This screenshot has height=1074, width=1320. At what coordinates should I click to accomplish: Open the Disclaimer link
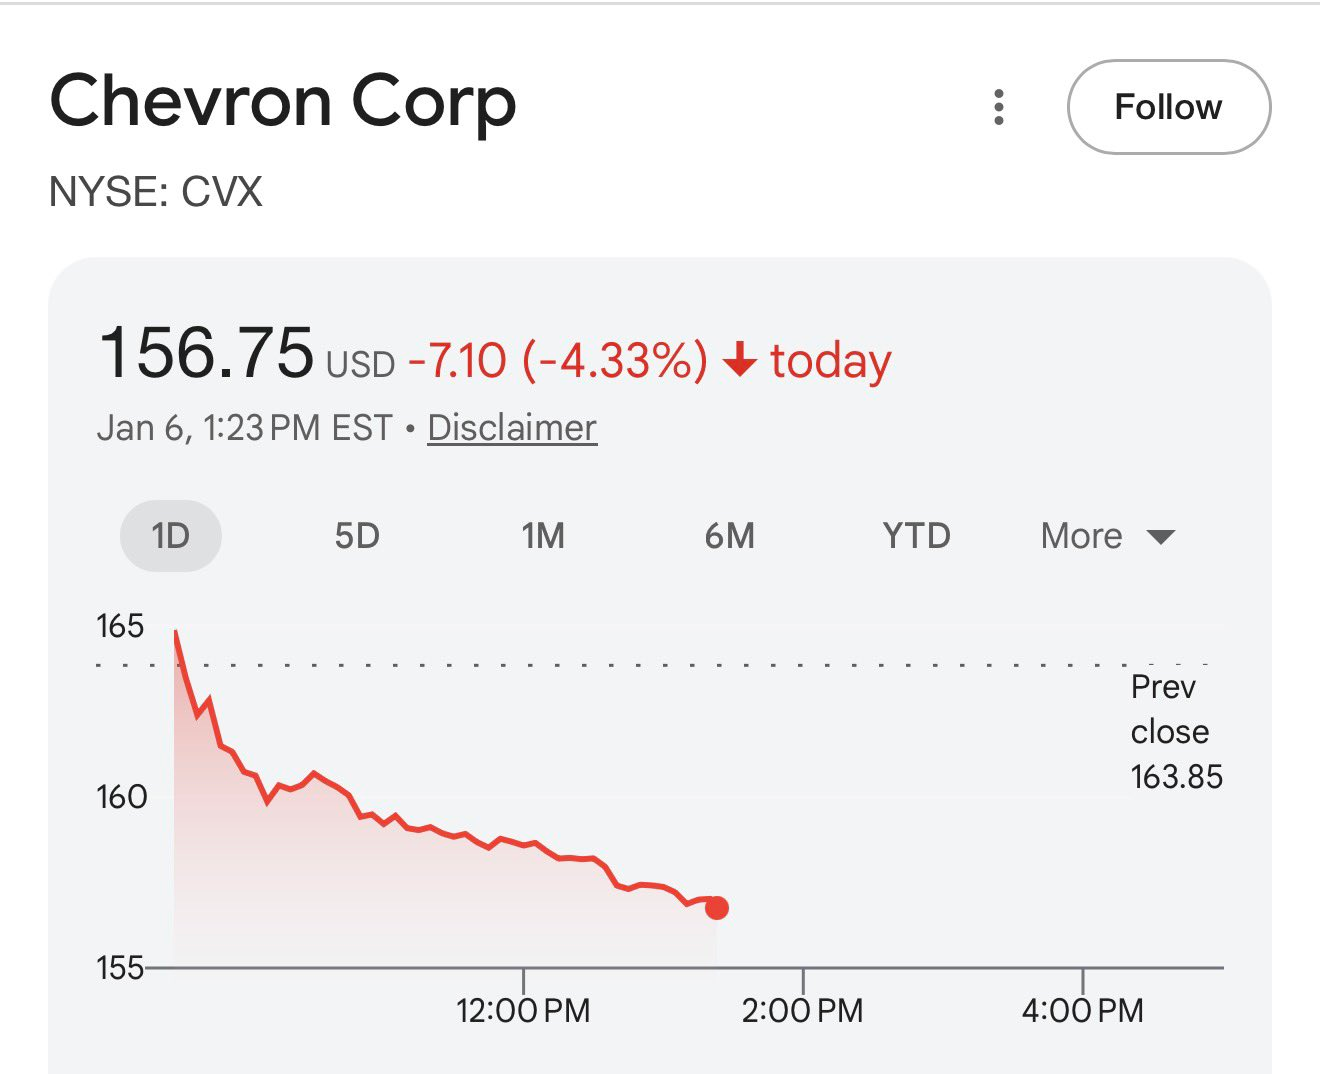point(512,428)
